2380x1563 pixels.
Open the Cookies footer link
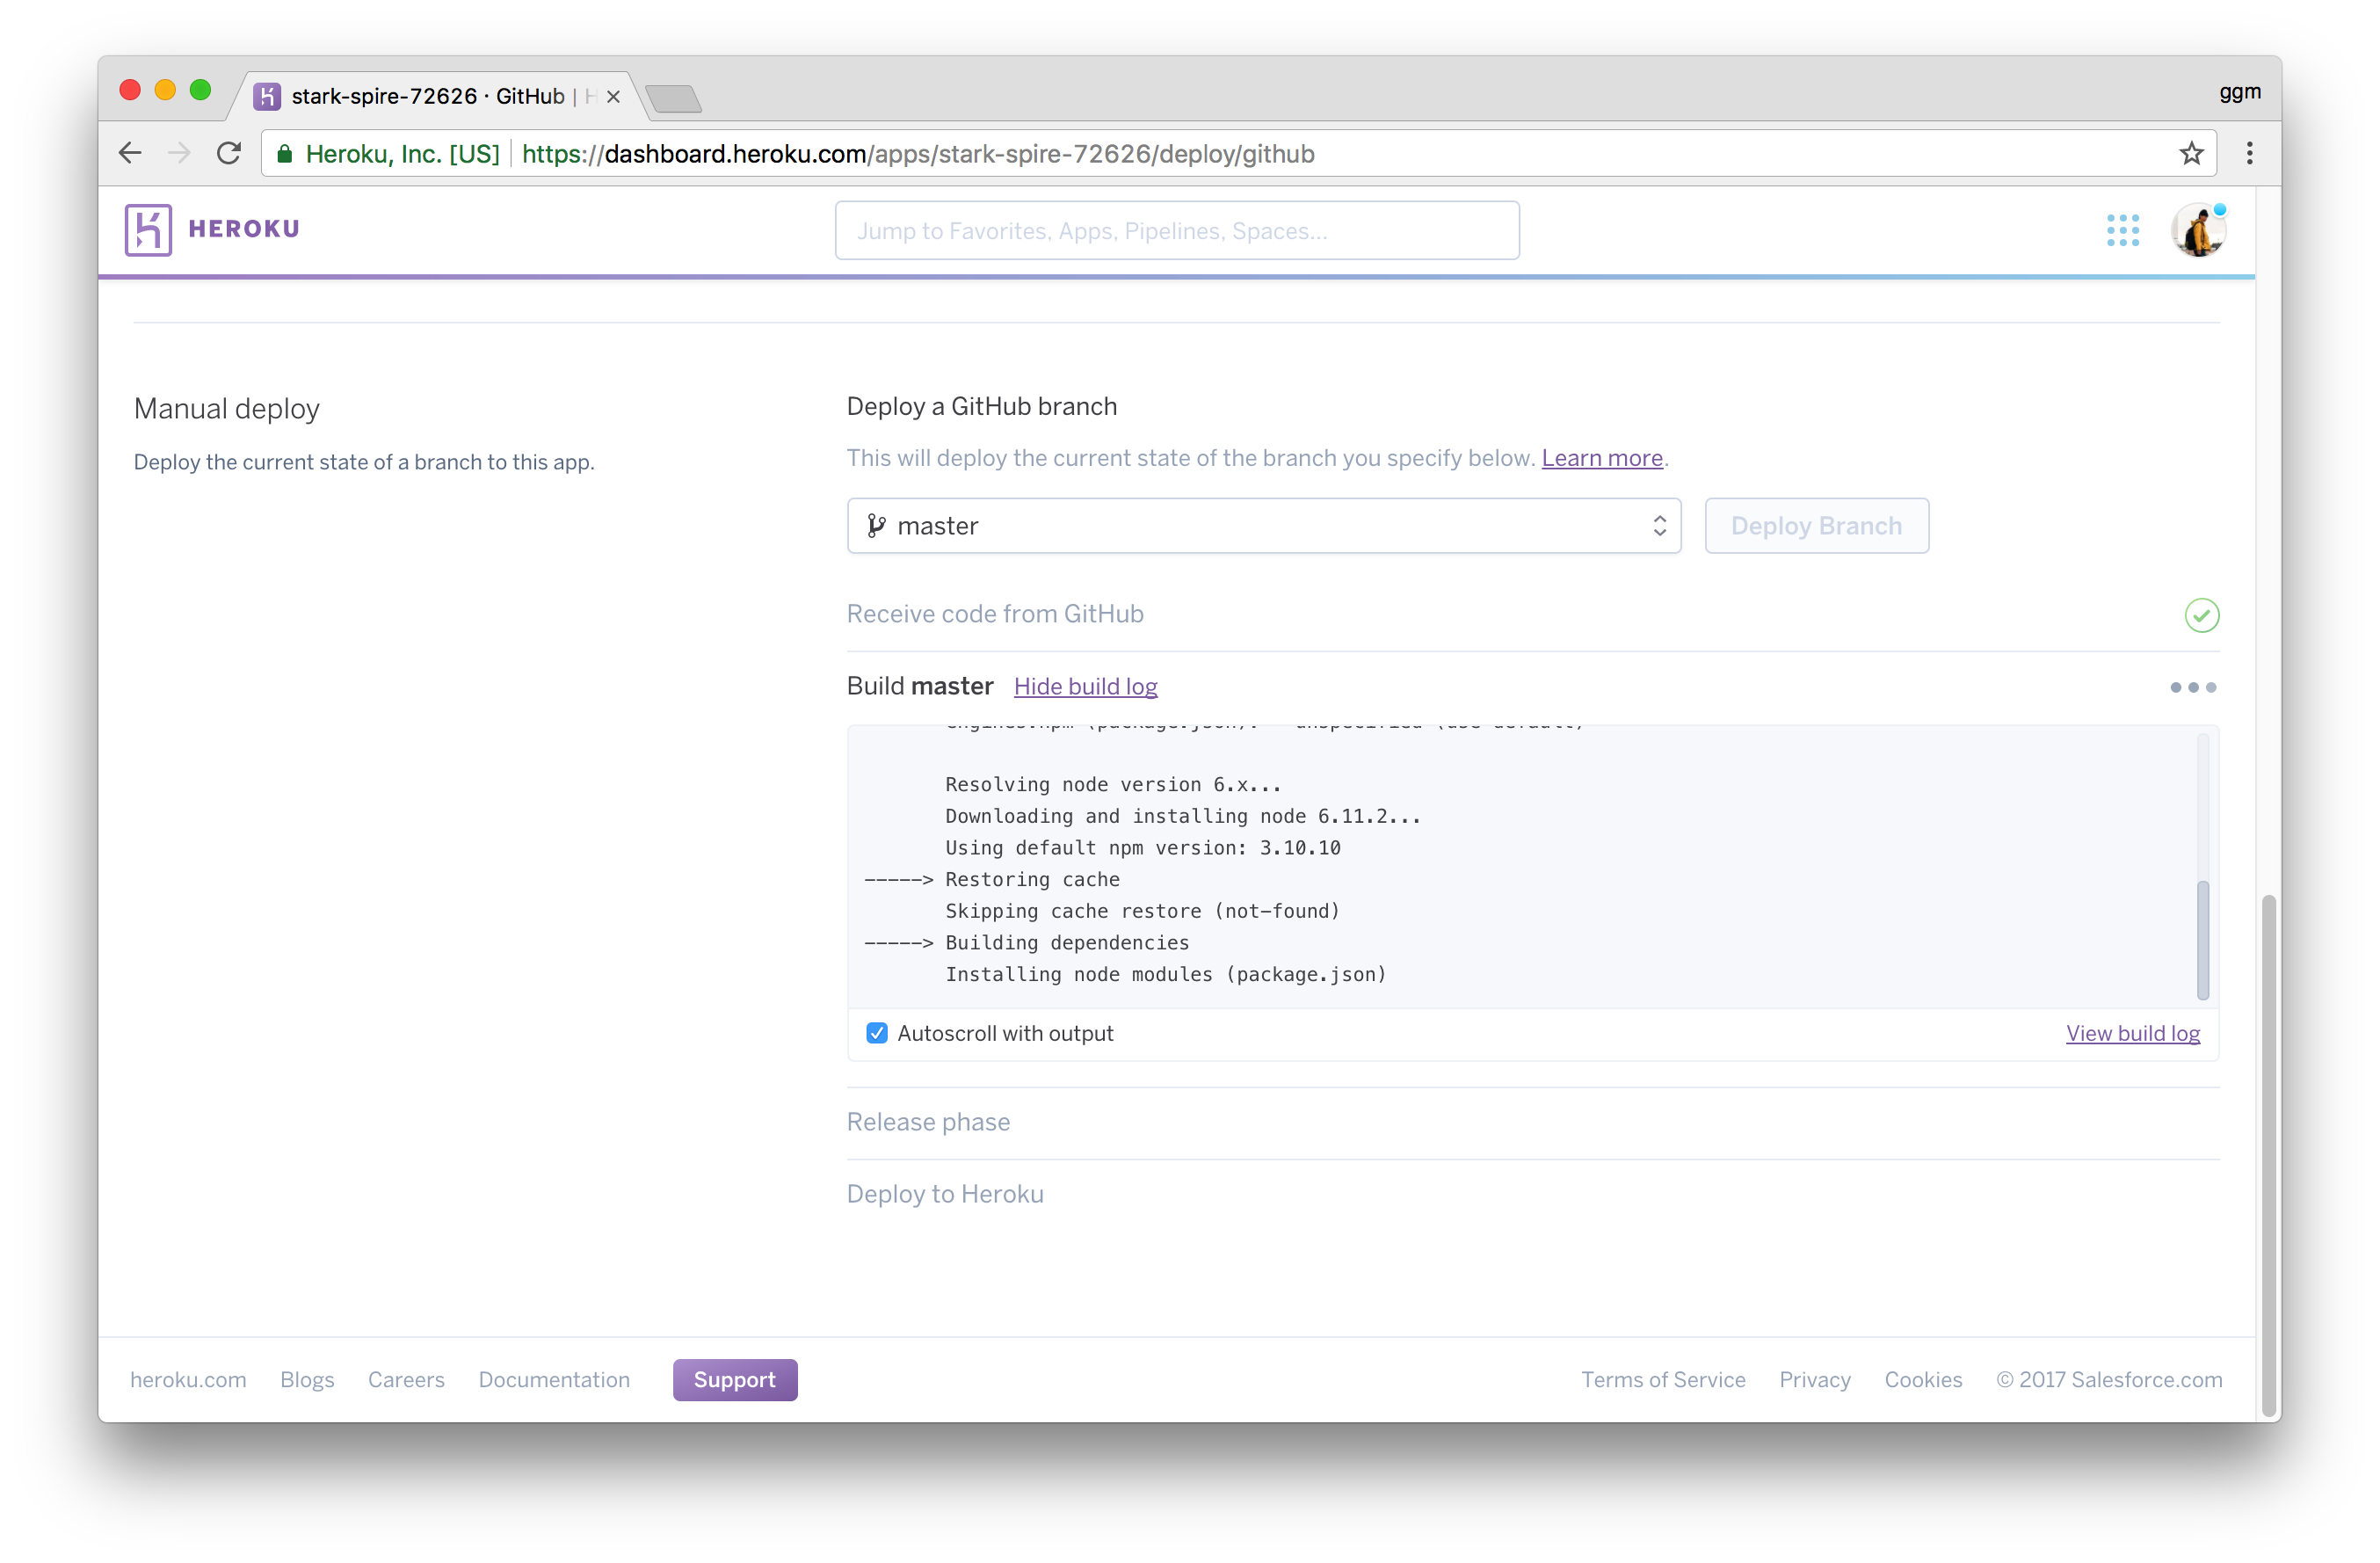click(1923, 1379)
